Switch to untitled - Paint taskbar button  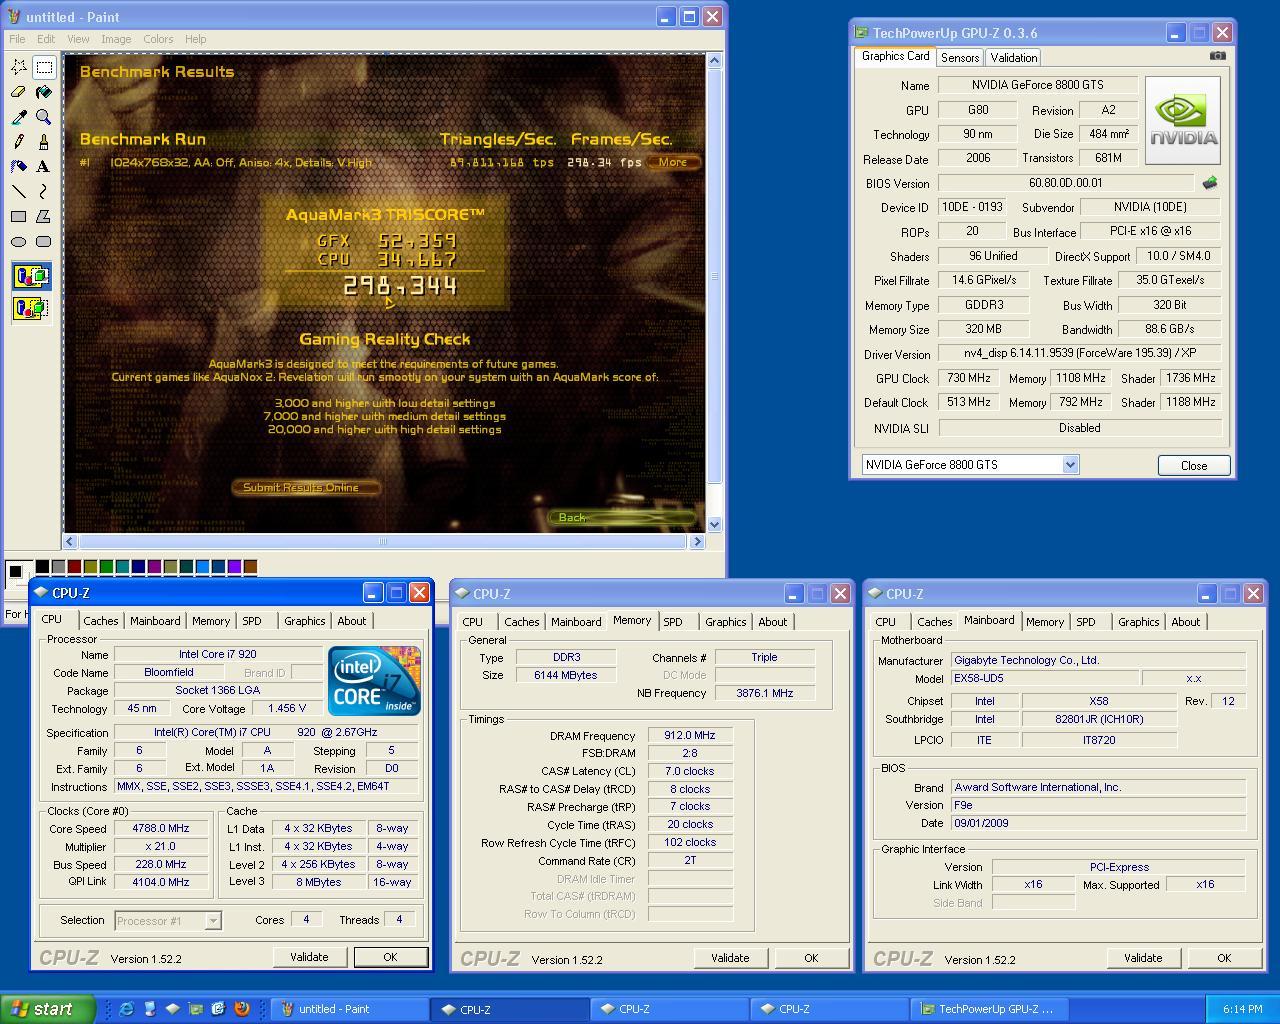350,1009
